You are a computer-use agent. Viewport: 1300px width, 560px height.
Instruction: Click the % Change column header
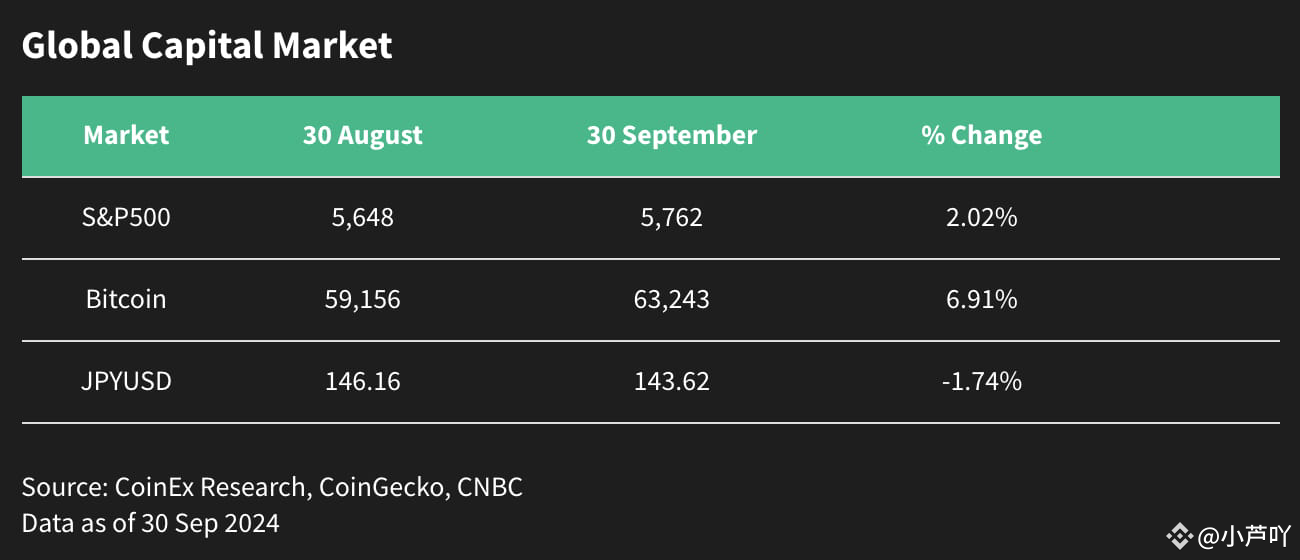click(x=982, y=135)
